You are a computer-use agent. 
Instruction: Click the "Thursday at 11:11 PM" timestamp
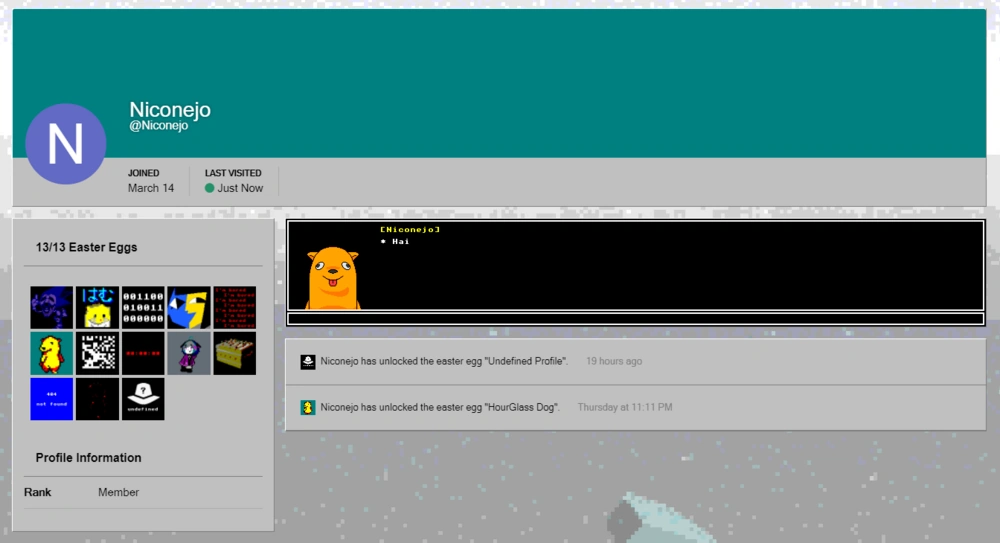625,407
